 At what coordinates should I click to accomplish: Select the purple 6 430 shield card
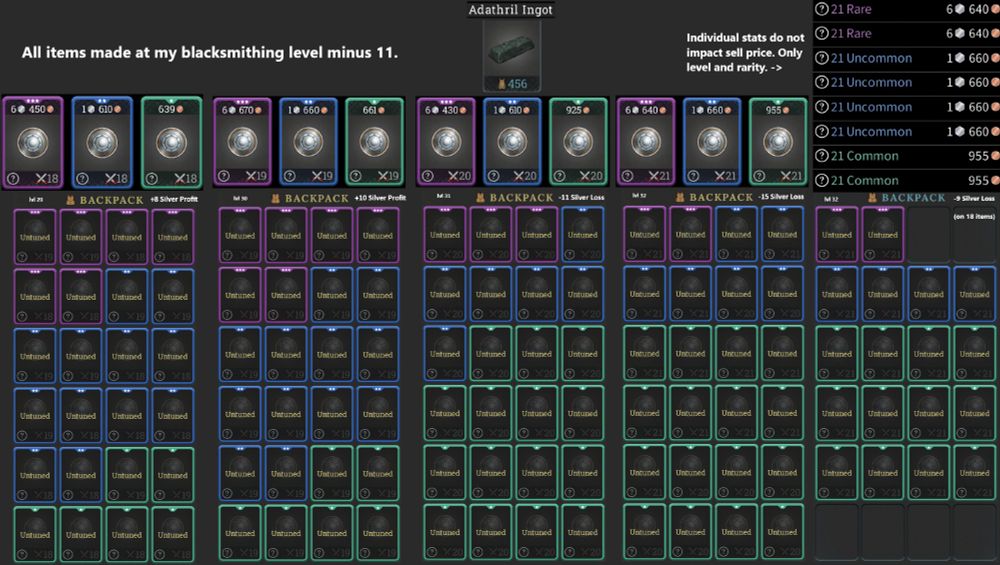tap(446, 142)
